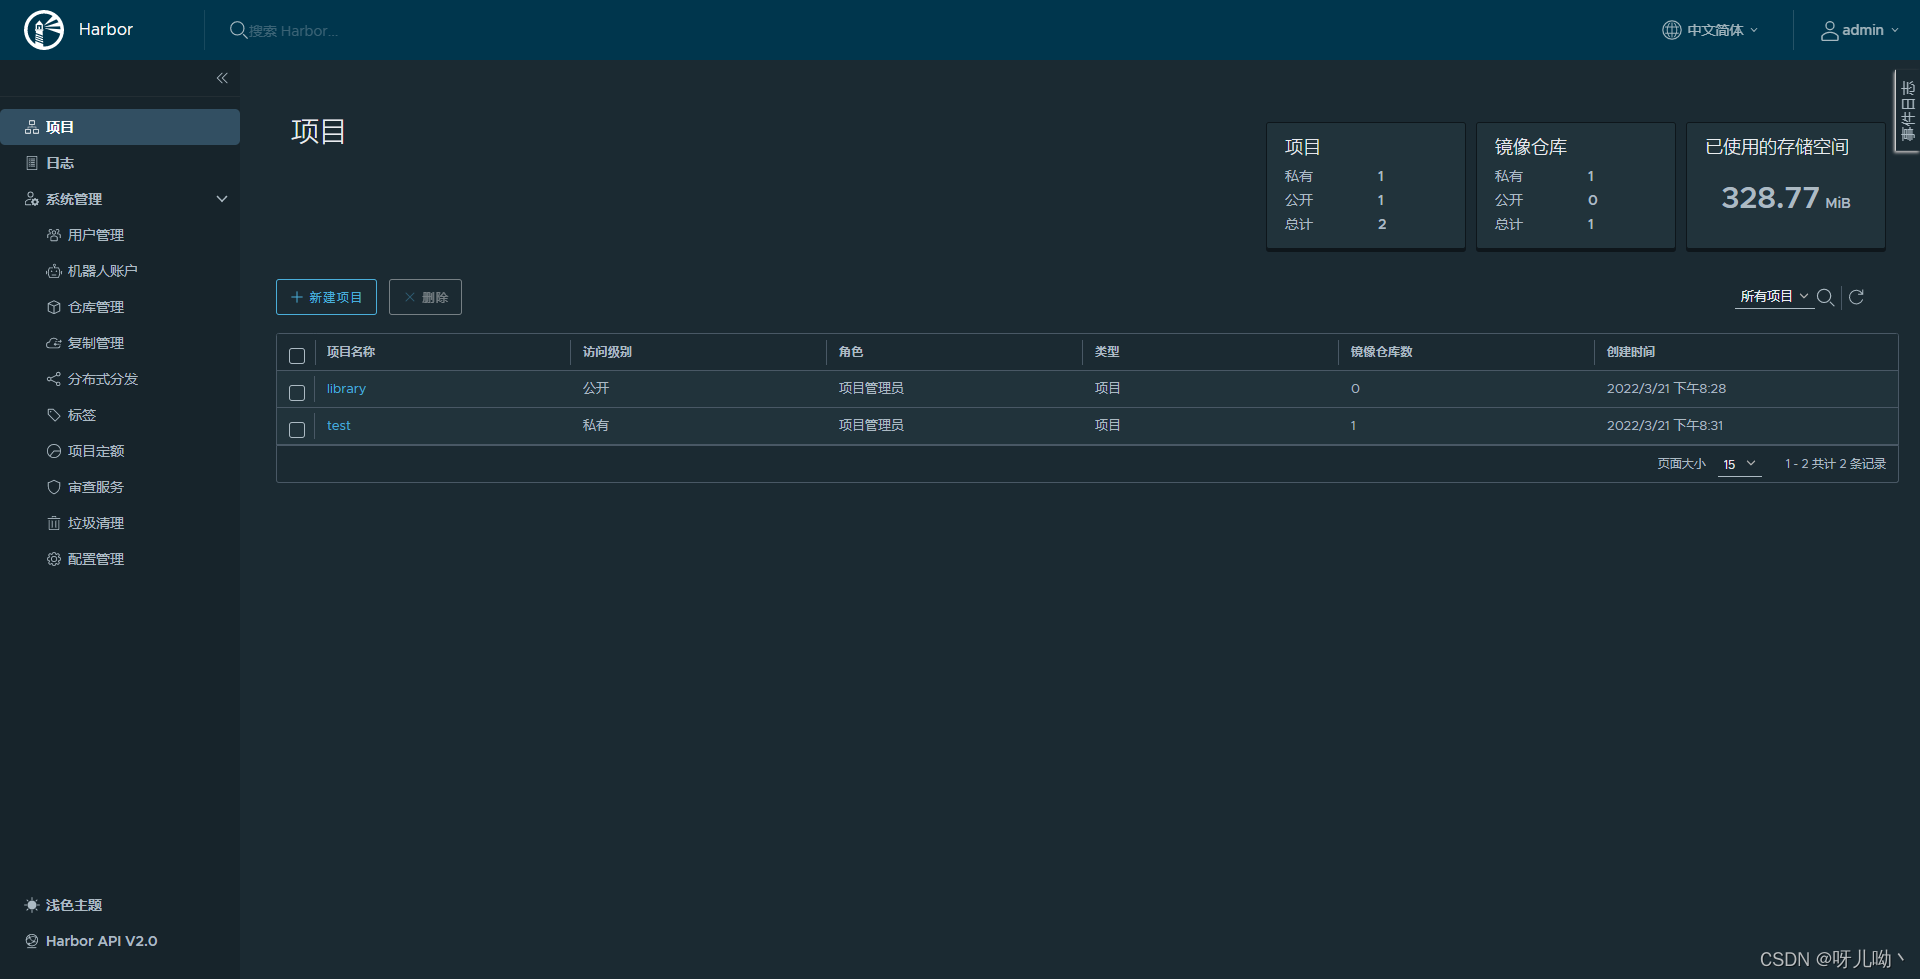1920x979 pixels.
Task: Click the 项目定额 quota icon
Action: click(54, 451)
